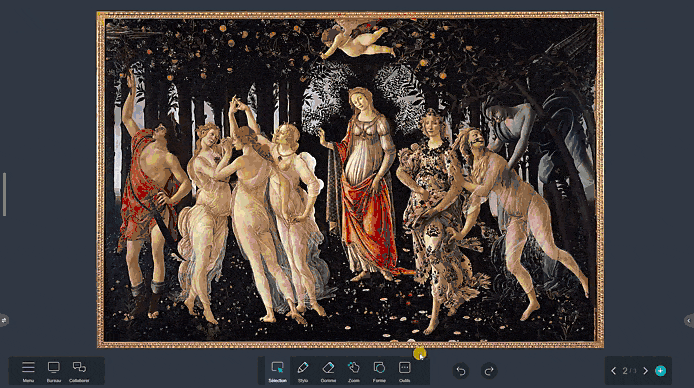The height and width of the screenshot is (388, 694).
Task: Go to the previous page
Action: [613, 371]
